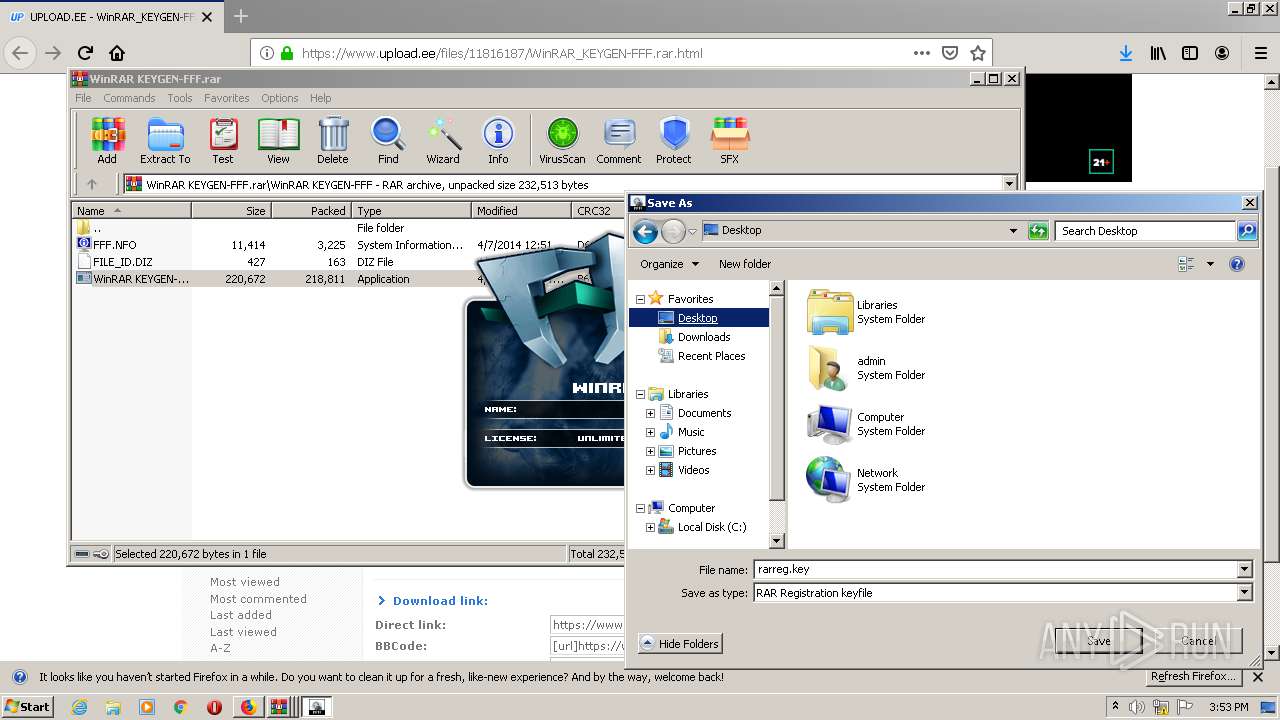Click the Pocket save icon

(x=950, y=53)
